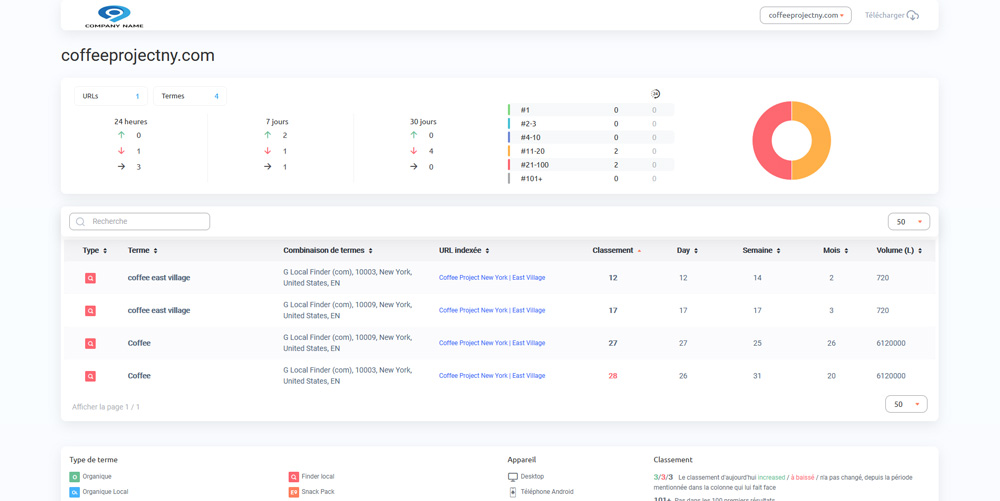Open the bottom rows-per-page 50 dropdown

[906, 404]
